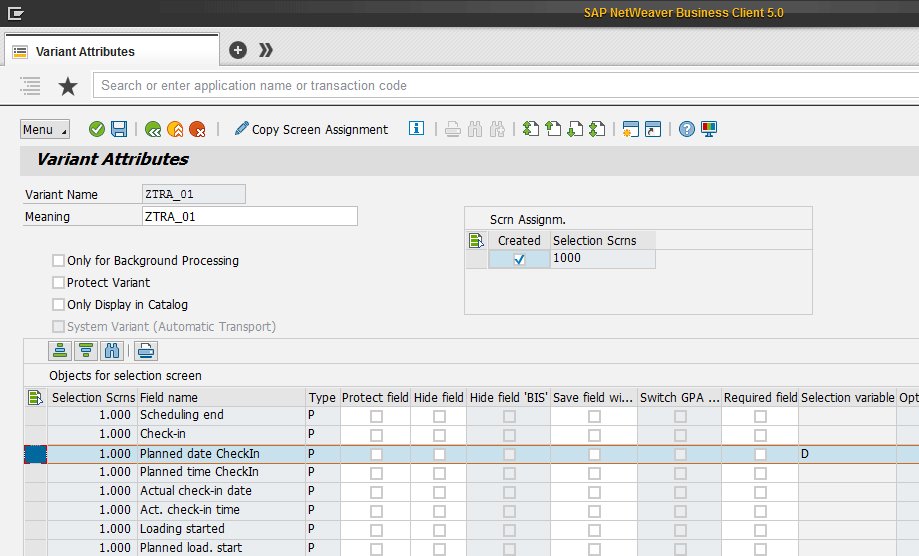Select the Planned load. start field name
Image resolution: width=919 pixels, height=556 pixels.
[x=222, y=548]
